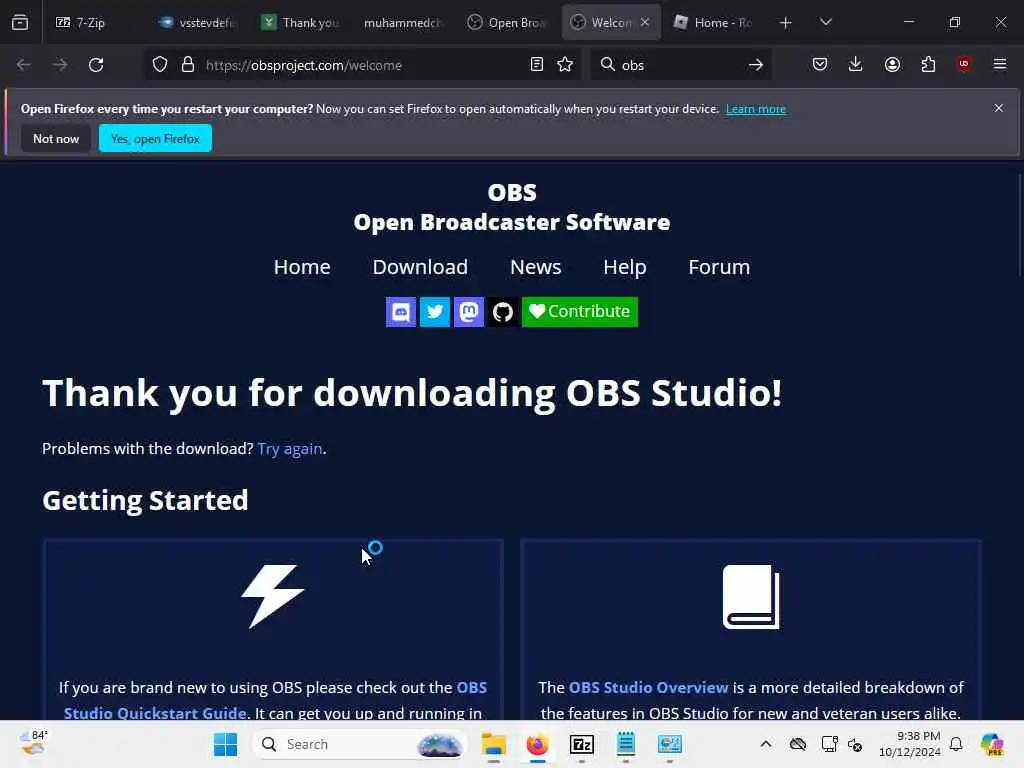1024x768 pixels.
Task: Click the taskbar Search box
Action: click(359, 744)
